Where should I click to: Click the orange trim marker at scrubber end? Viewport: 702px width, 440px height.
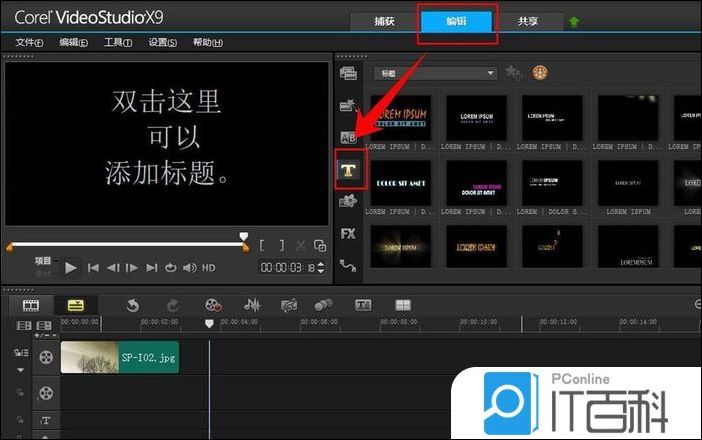[245, 248]
